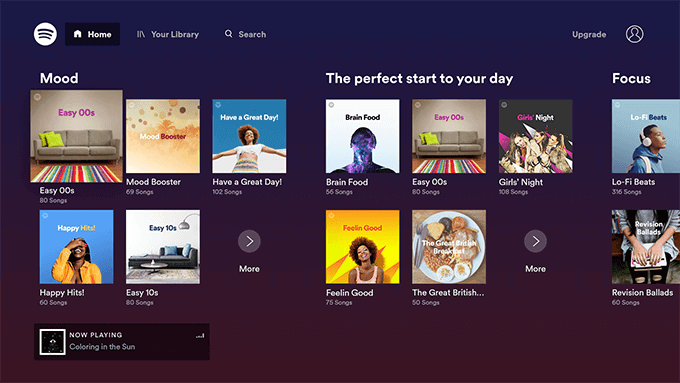Open Easy 00s under The perfect start

(x=449, y=136)
